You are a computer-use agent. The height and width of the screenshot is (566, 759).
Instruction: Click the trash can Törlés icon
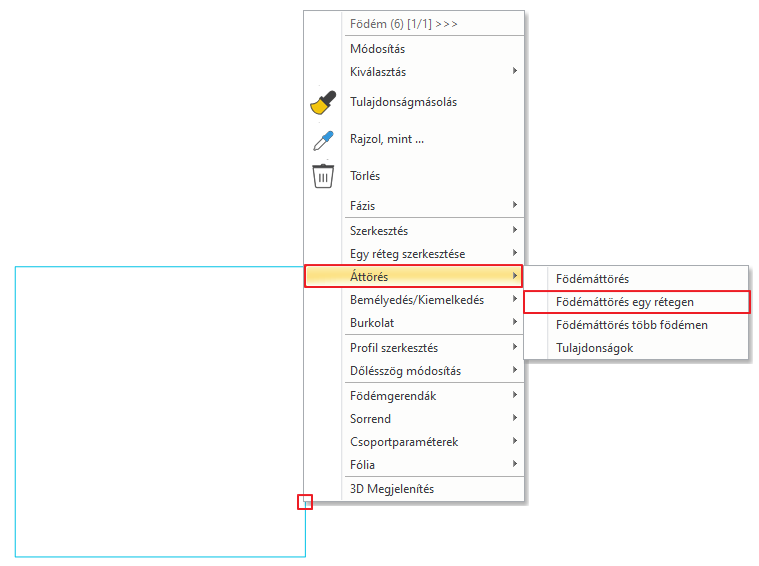click(x=323, y=176)
